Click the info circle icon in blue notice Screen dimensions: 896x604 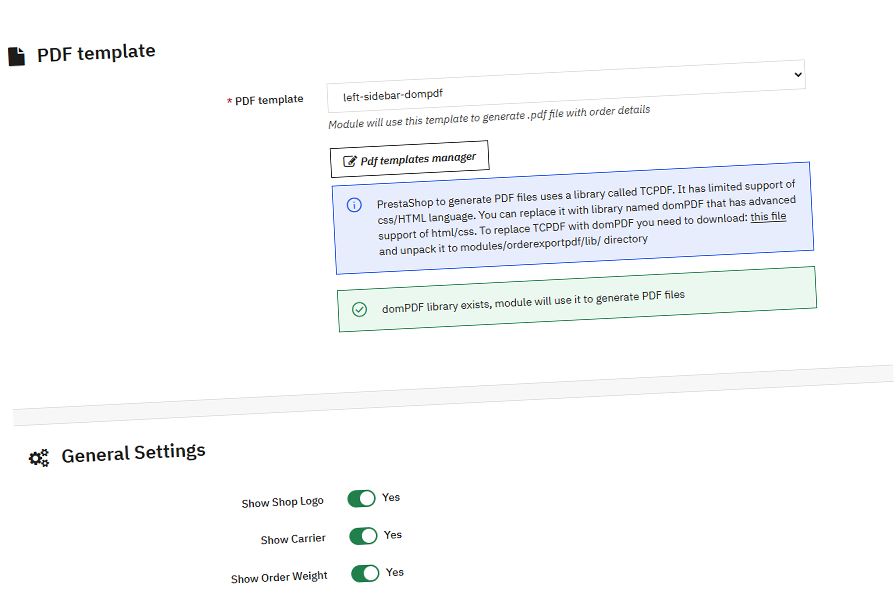pyautogui.click(x=354, y=205)
